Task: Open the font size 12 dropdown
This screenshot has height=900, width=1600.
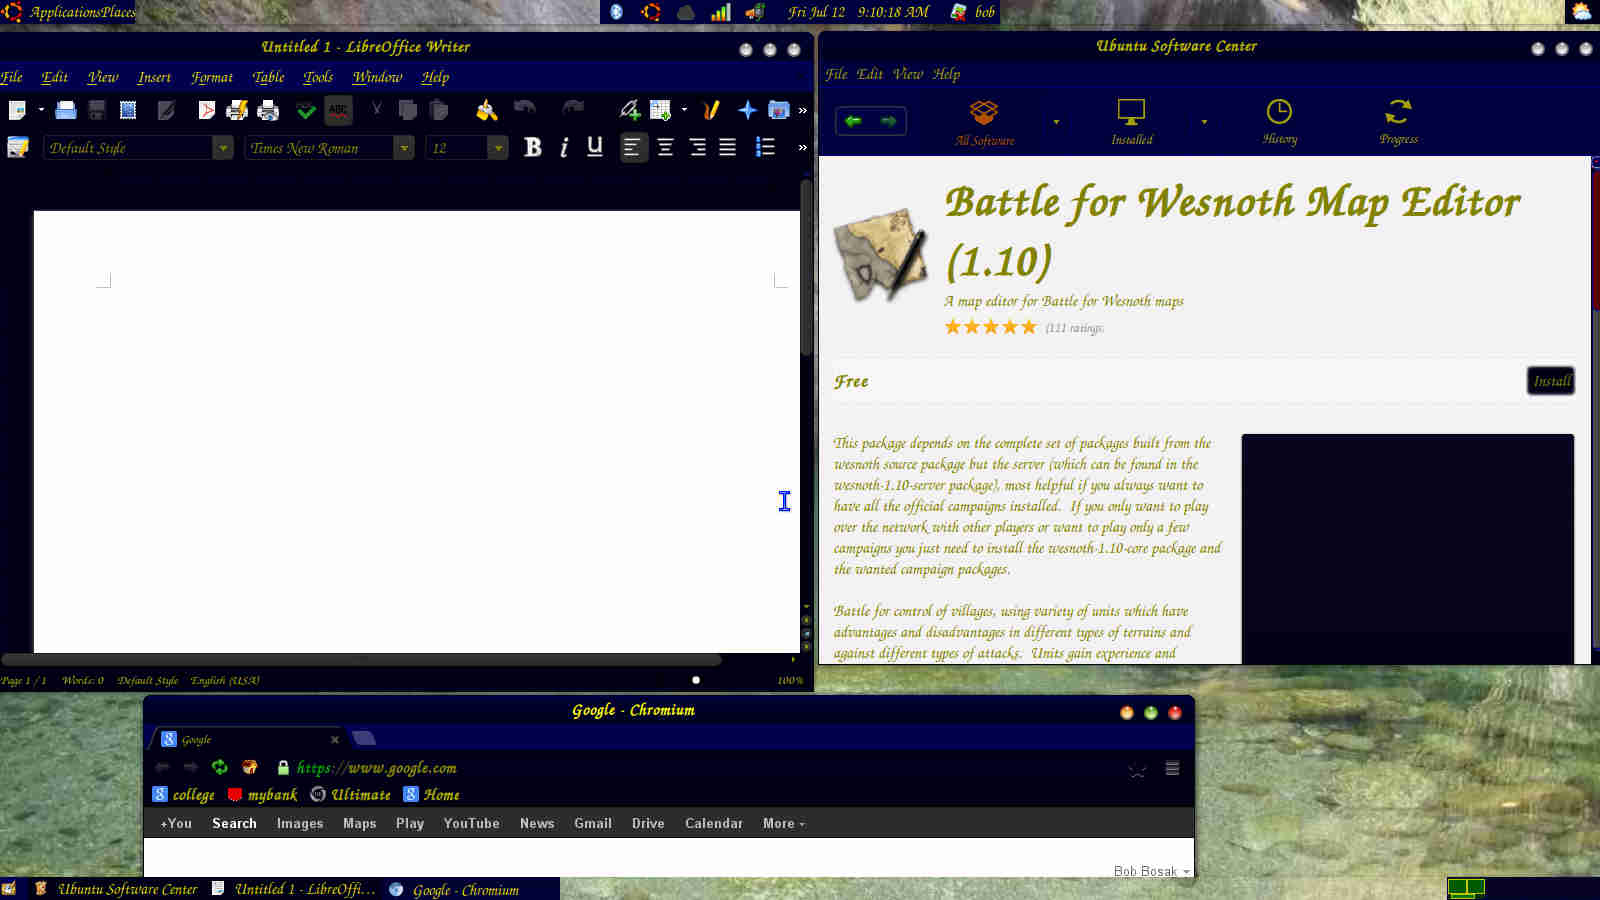Action: coord(498,148)
